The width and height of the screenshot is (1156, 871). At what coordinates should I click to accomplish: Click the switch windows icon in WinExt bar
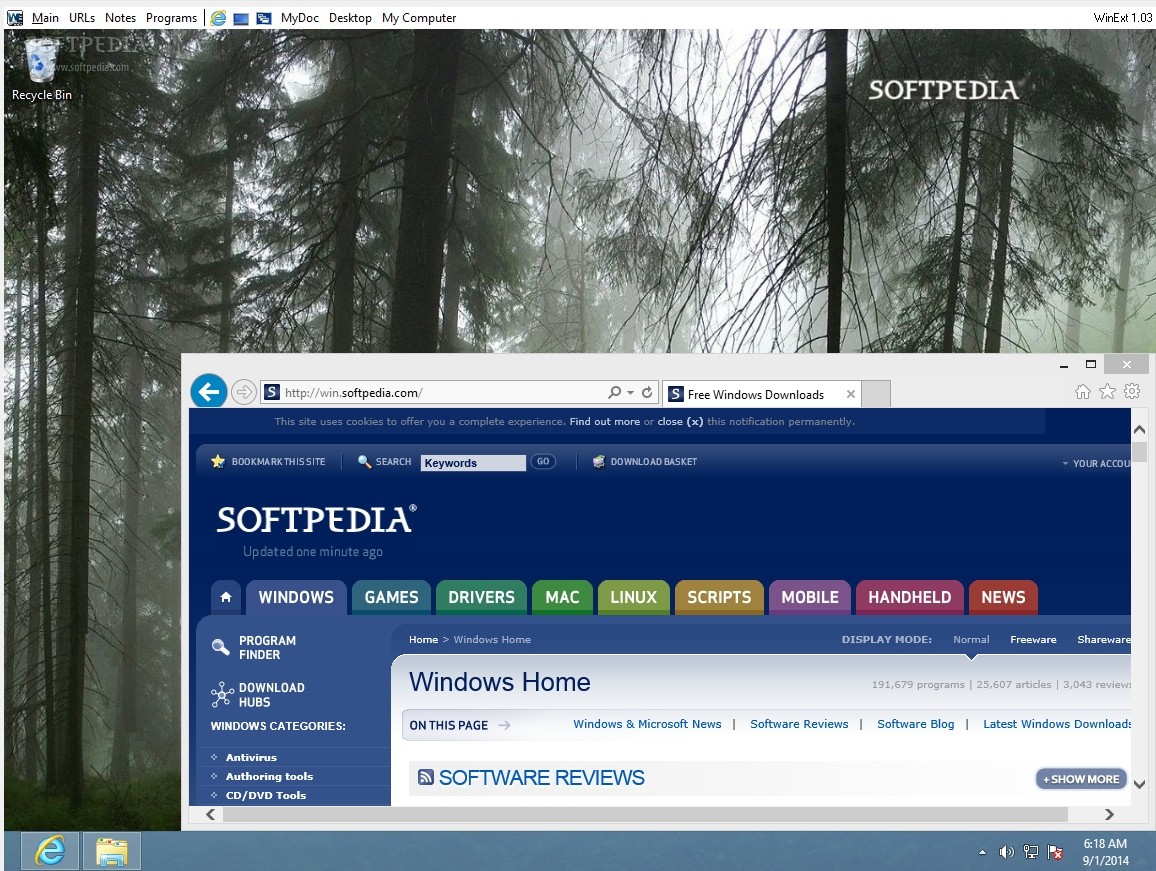point(263,18)
